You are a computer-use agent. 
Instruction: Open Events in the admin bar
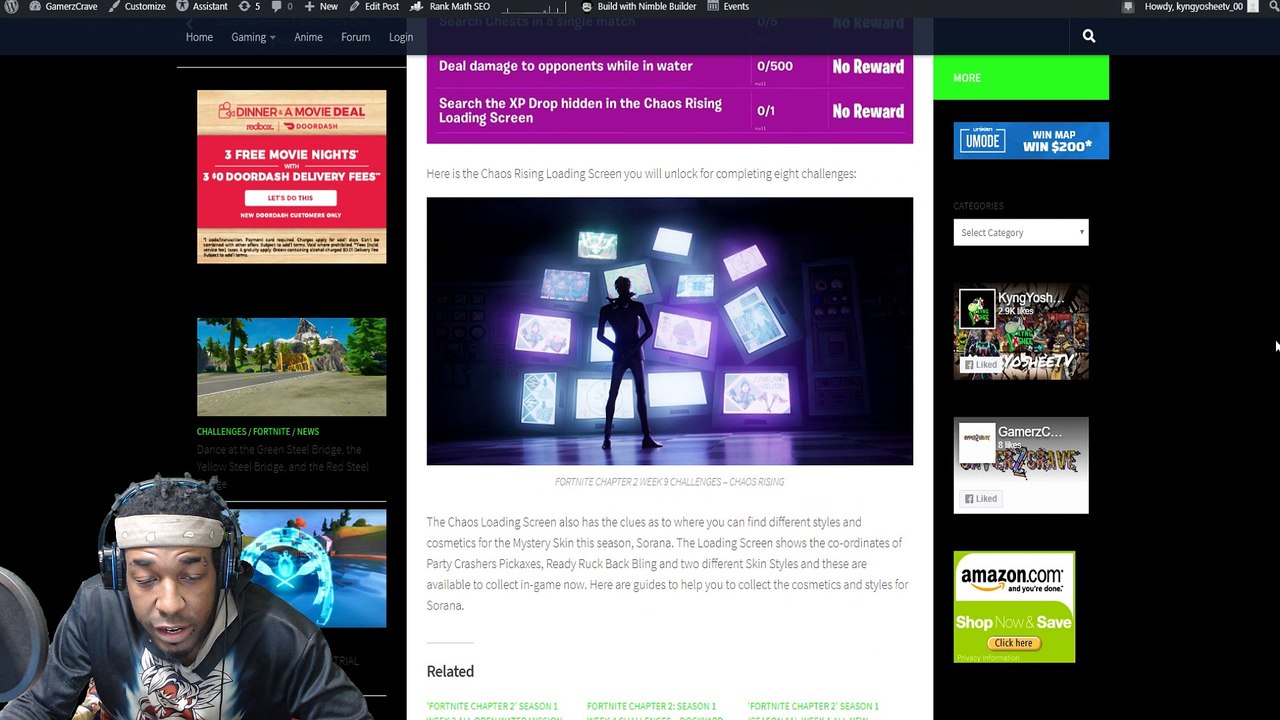pos(728,6)
